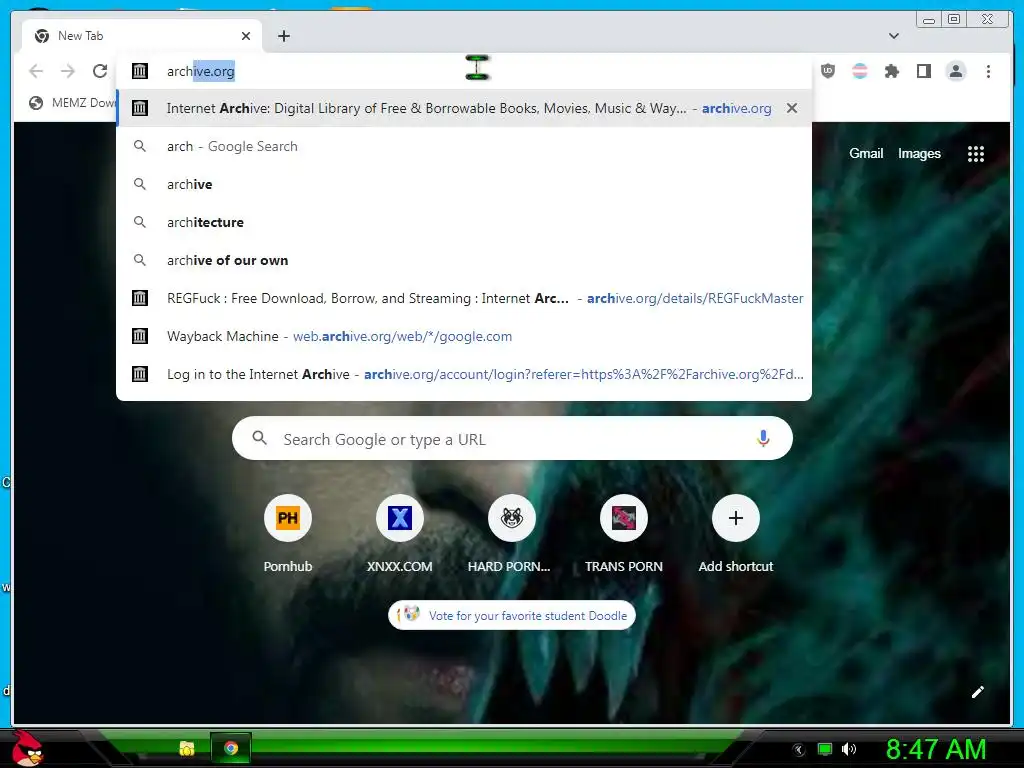Open the tab search chevron

coord(894,36)
